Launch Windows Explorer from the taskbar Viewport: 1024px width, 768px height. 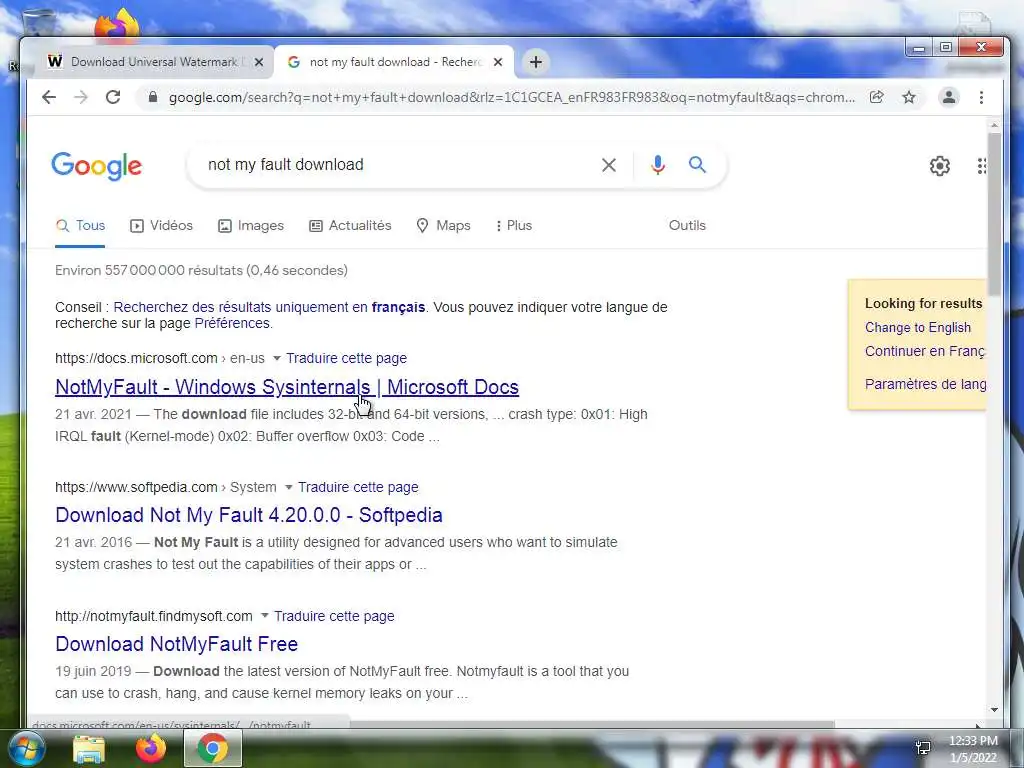(89, 749)
